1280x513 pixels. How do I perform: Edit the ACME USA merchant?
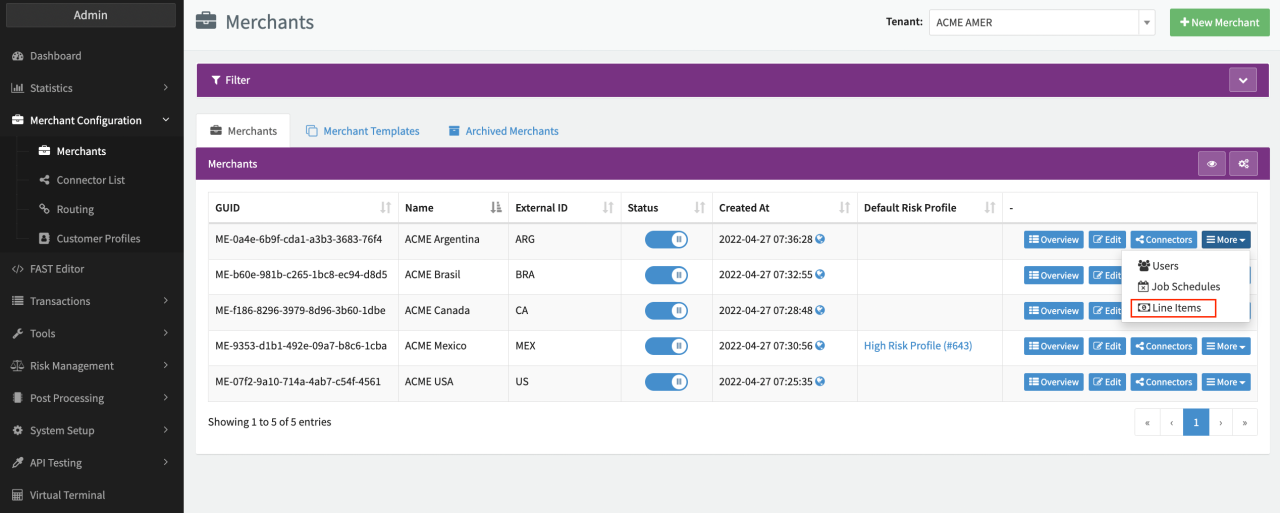pos(1107,382)
